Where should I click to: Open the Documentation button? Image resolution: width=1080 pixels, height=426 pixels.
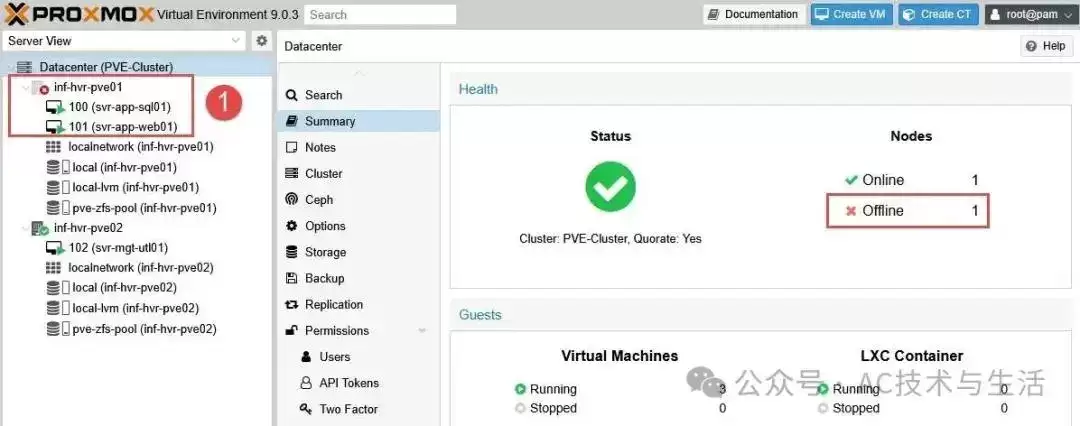[x=754, y=14]
